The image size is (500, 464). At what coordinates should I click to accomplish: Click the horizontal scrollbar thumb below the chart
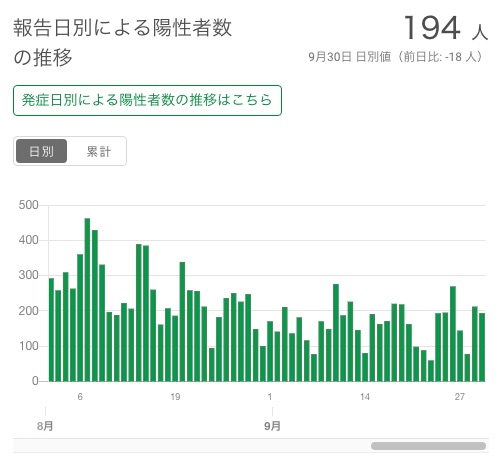[428, 446]
